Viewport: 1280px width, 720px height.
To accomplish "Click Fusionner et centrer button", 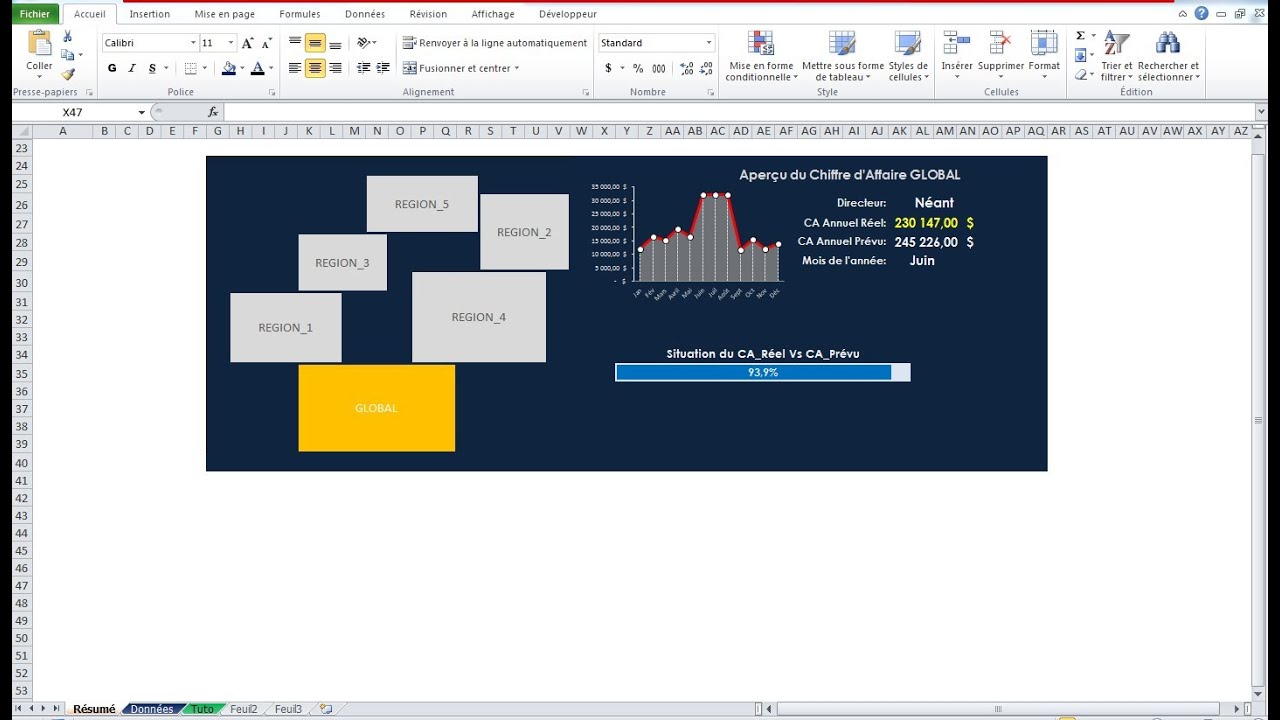I will point(461,68).
